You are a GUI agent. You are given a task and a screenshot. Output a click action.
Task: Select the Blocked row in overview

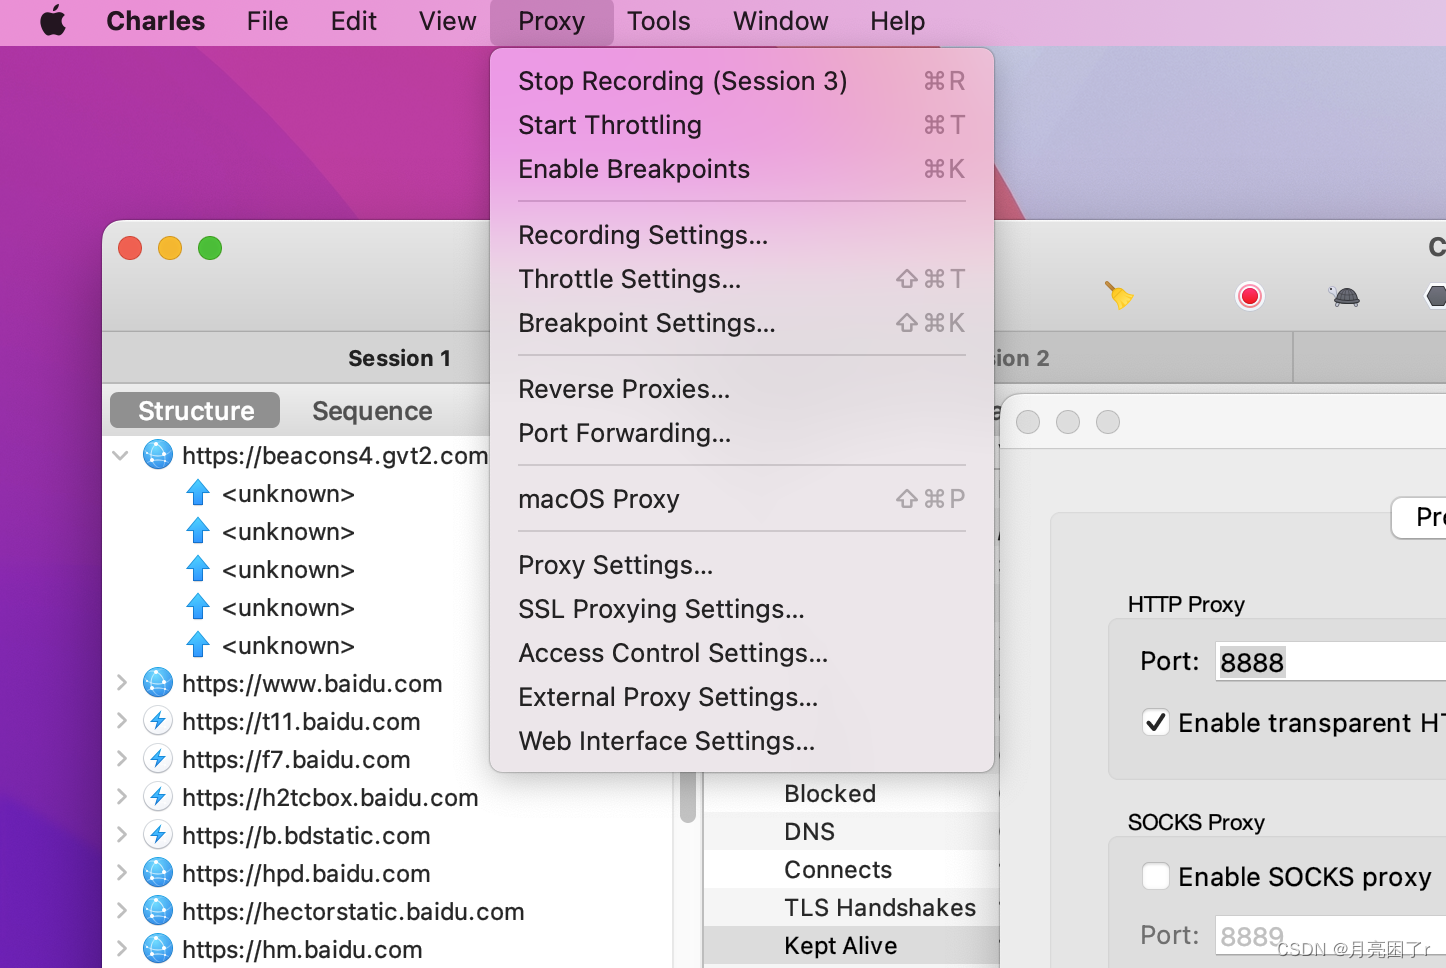tap(851, 793)
